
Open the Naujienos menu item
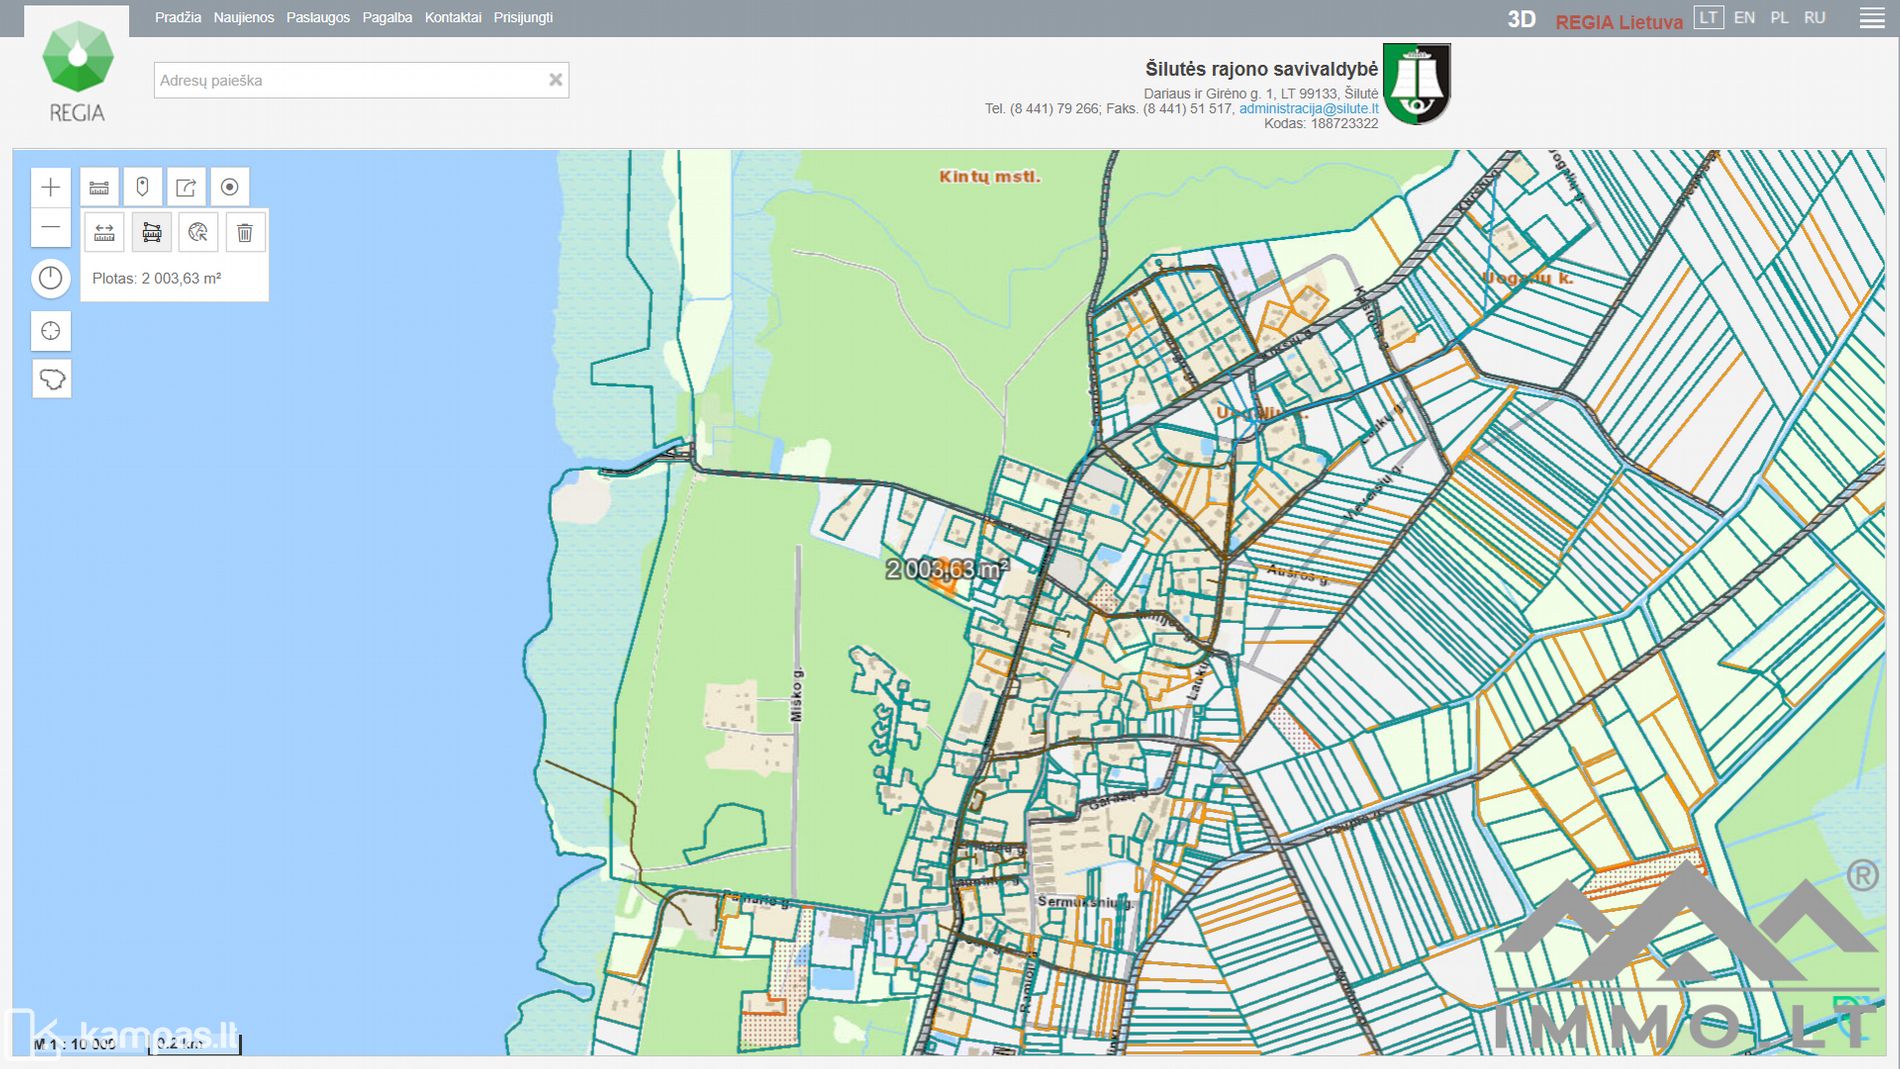(x=243, y=17)
